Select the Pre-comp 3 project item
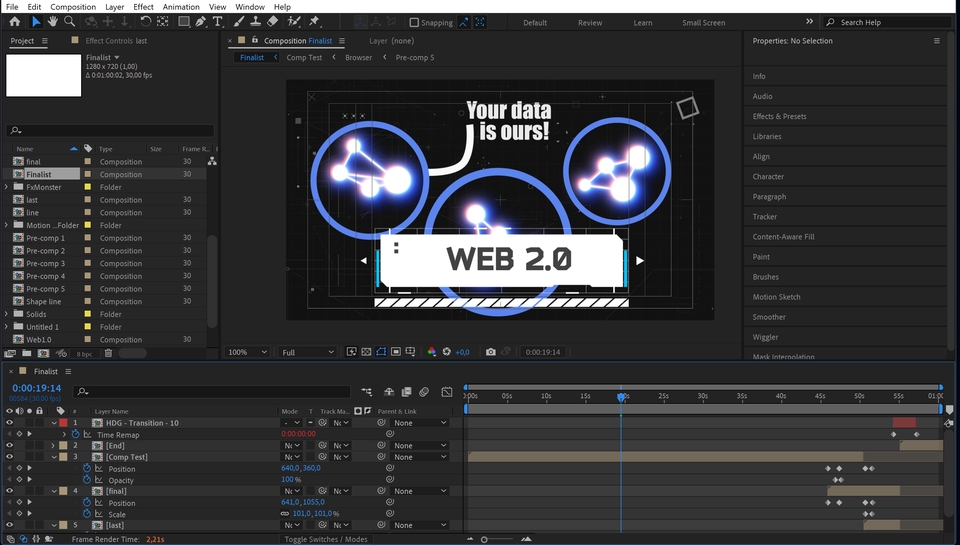This screenshot has height=545, width=960. [x=45, y=263]
